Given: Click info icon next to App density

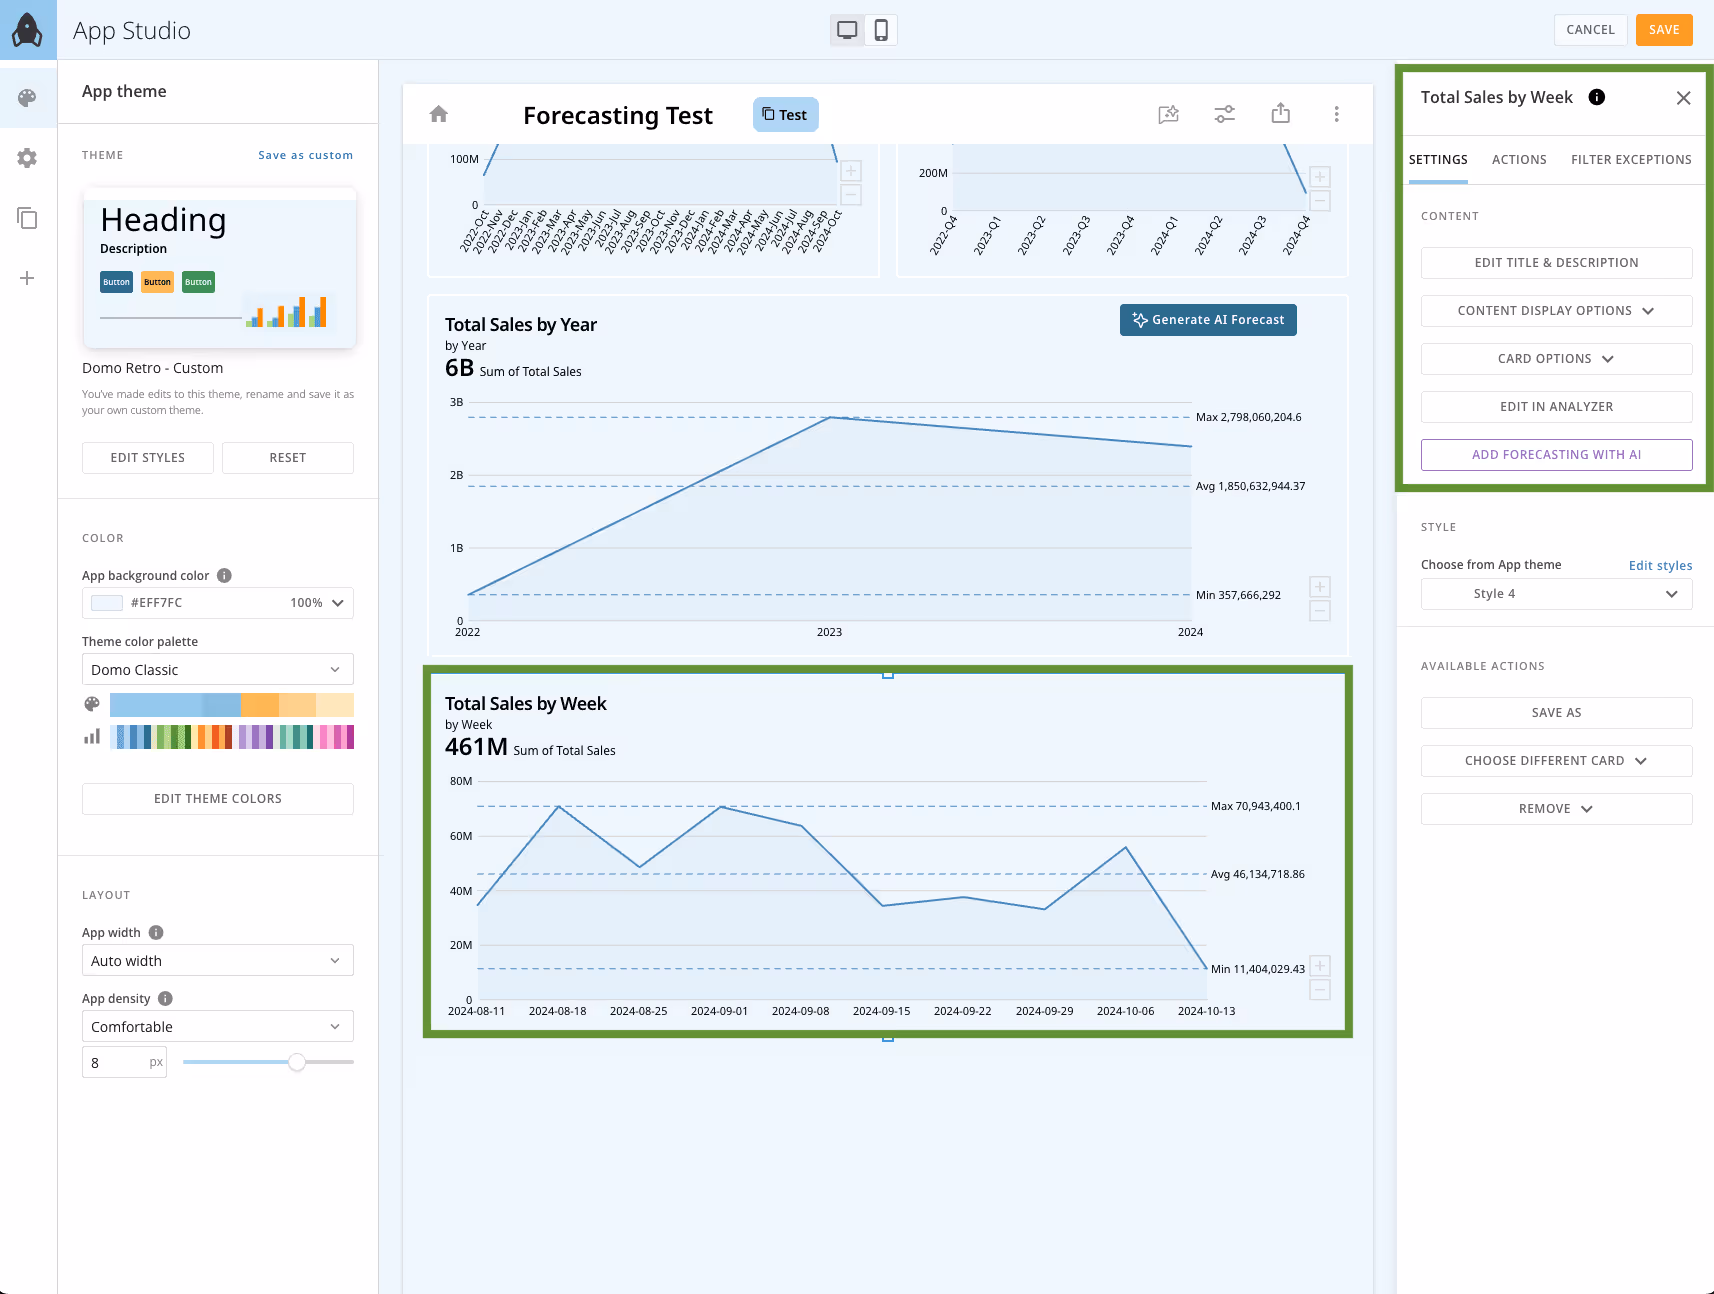Looking at the screenshot, I should click(x=166, y=998).
